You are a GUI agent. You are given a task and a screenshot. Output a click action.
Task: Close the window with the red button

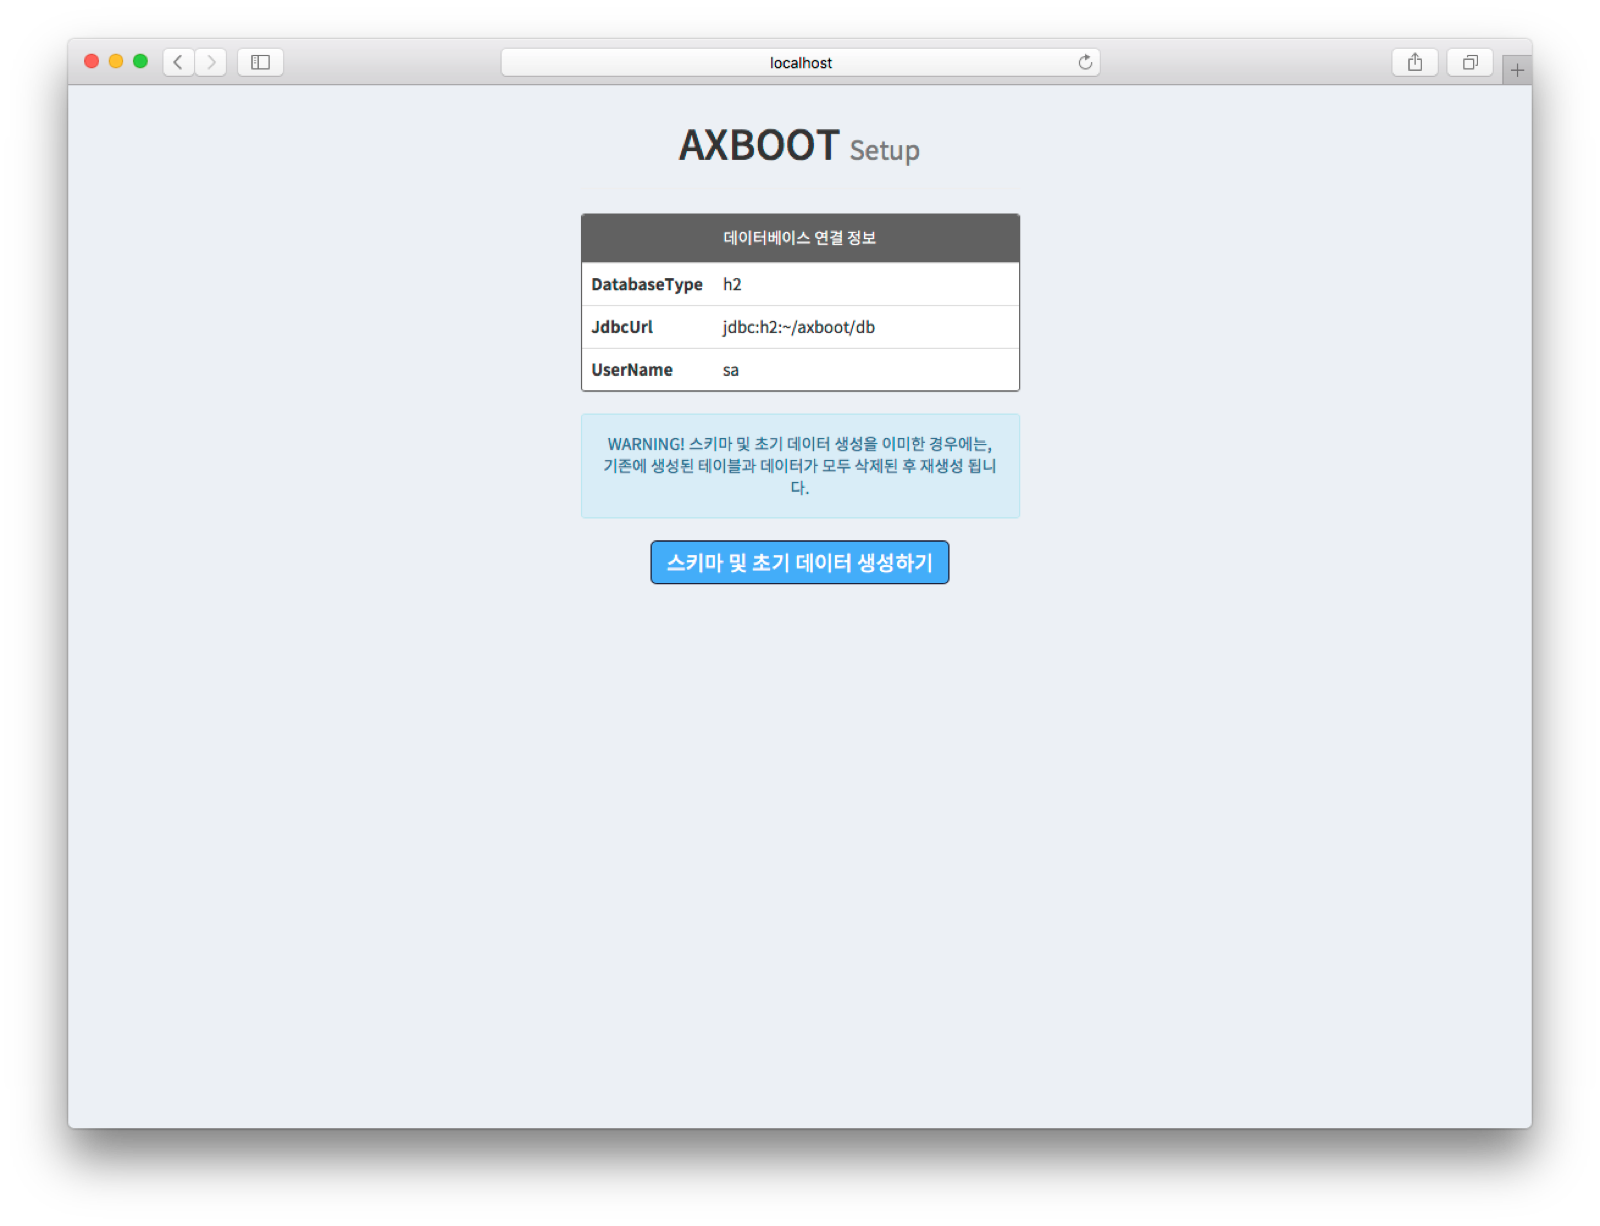coord(91,61)
